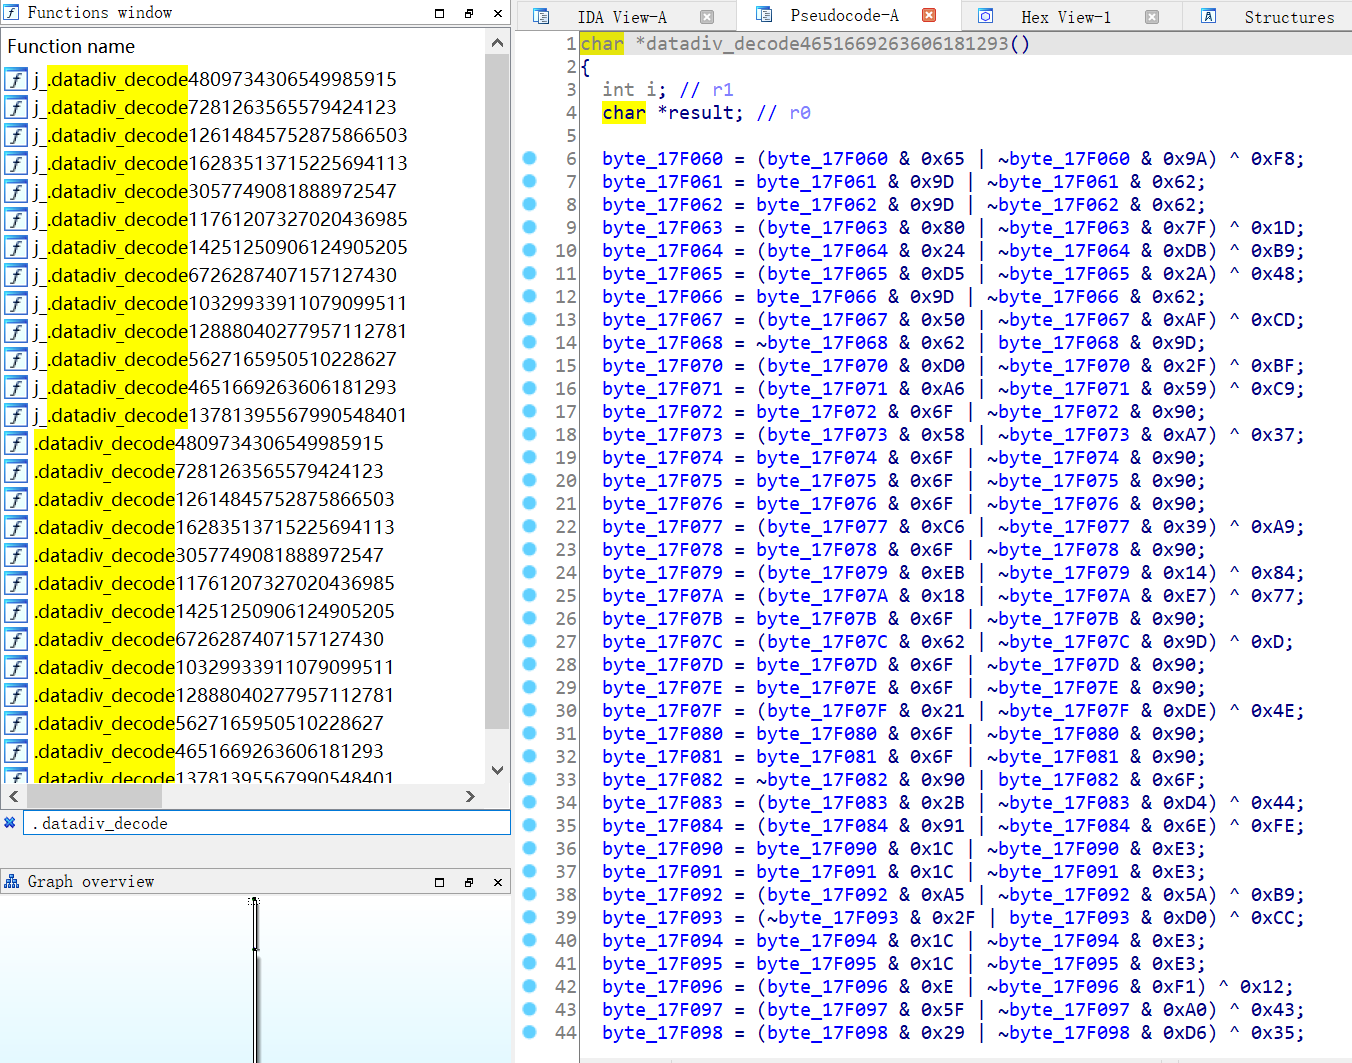The height and width of the screenshot is (1063, 1352).
Task: Click the functions list left scroll arrow
Action: pos(13,796)
